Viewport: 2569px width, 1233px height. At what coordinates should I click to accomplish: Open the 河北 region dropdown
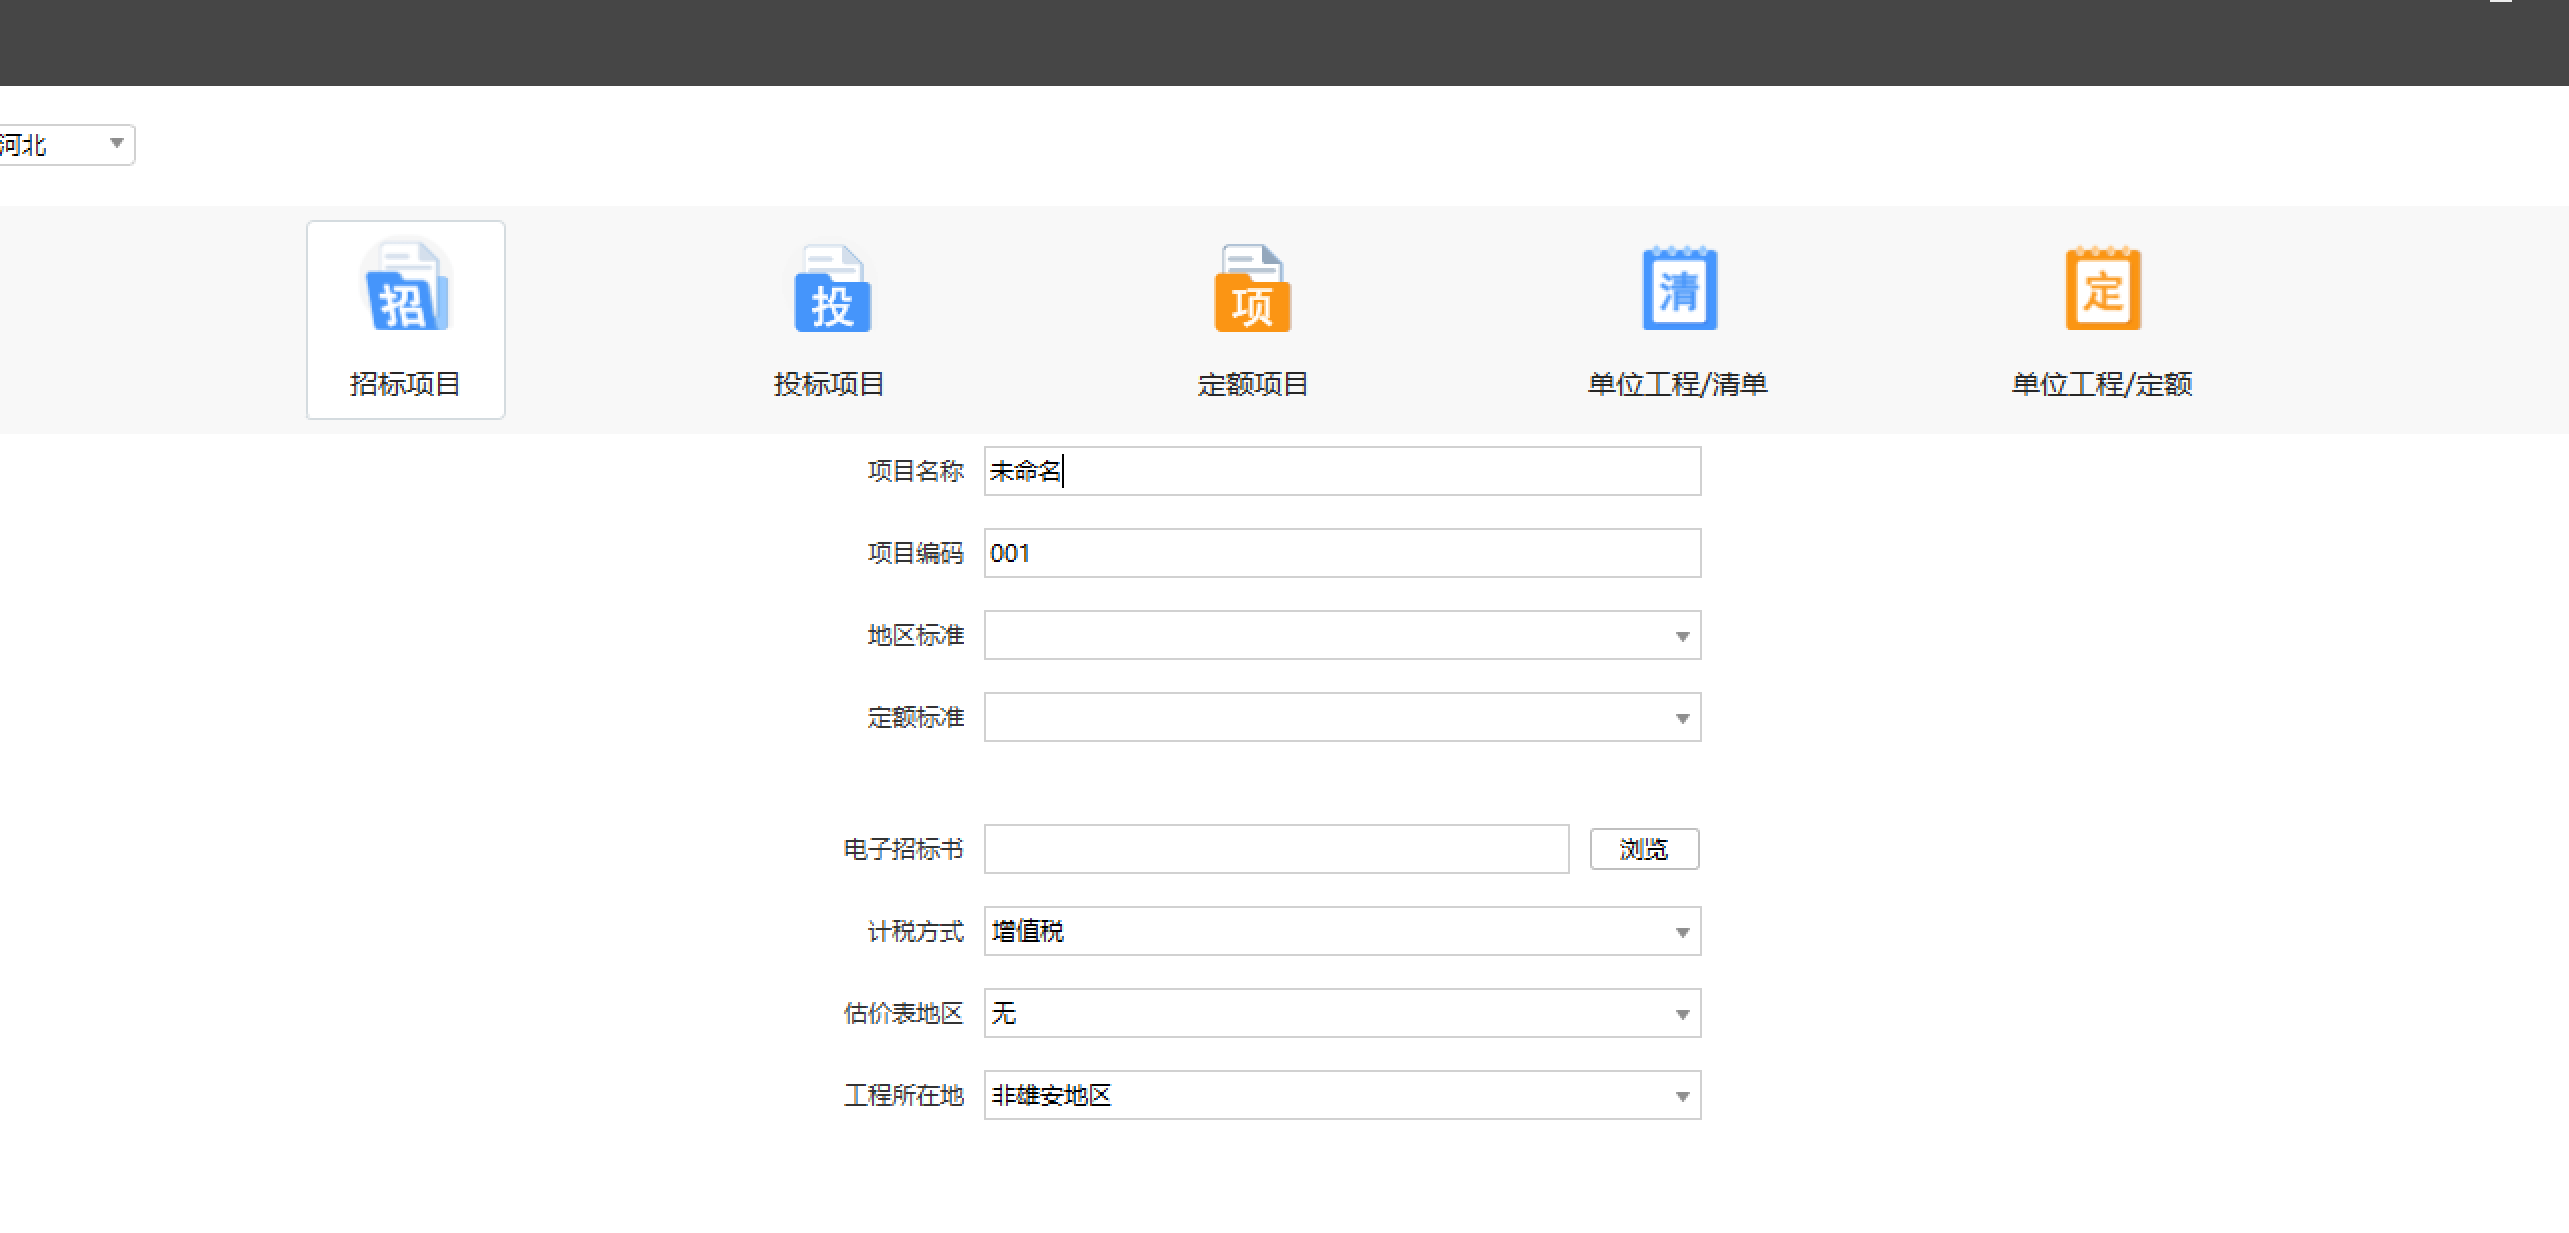pyautogui.click(x=66, y=145)
